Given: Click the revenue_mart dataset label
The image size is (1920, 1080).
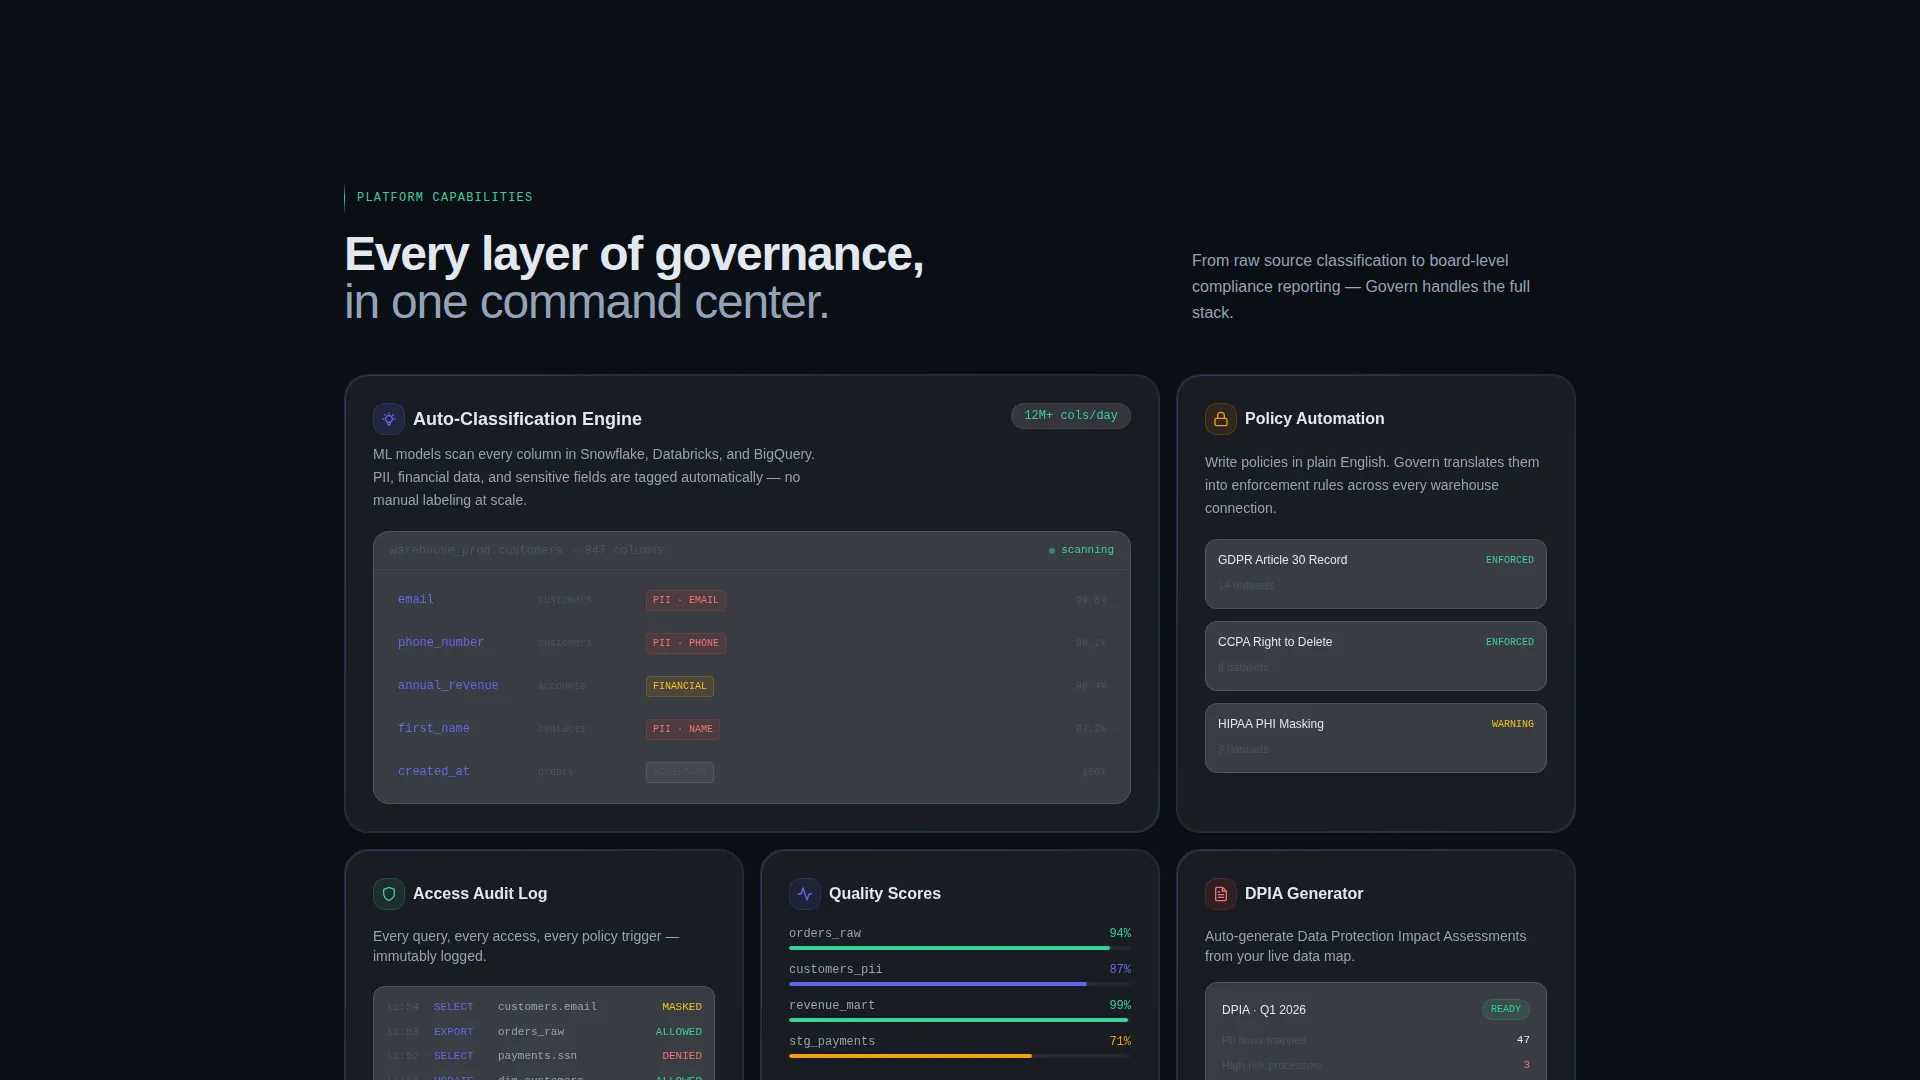Looking at the screenshot, I should pyautogui.click(x=832, y=1006).
